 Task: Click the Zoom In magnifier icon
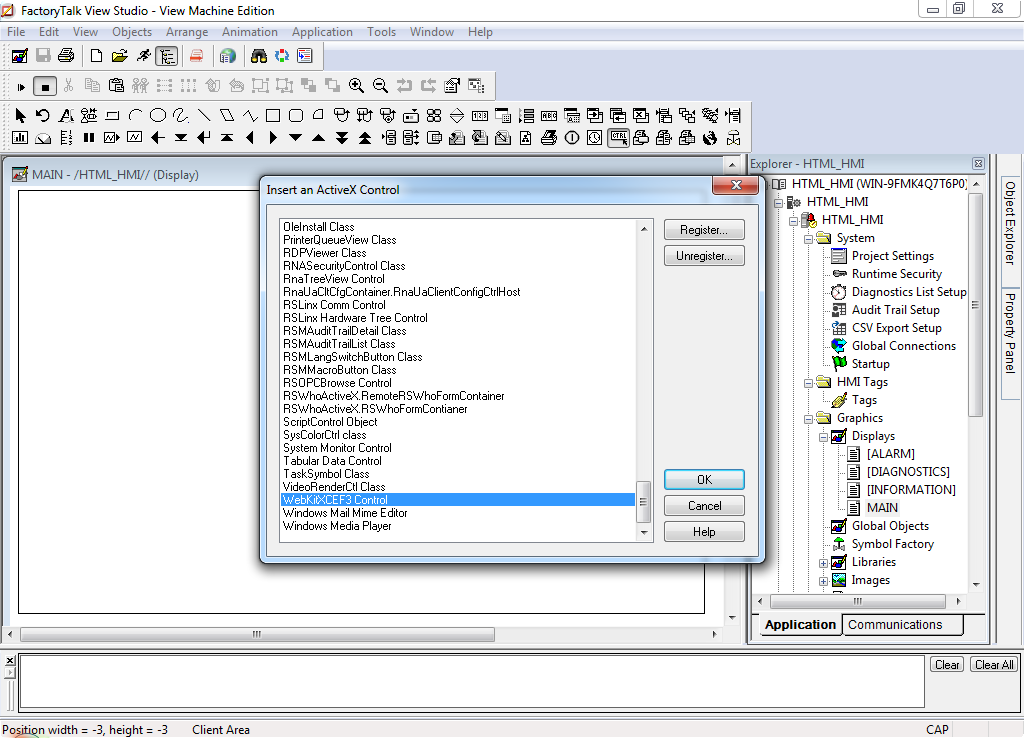point(356,86)
